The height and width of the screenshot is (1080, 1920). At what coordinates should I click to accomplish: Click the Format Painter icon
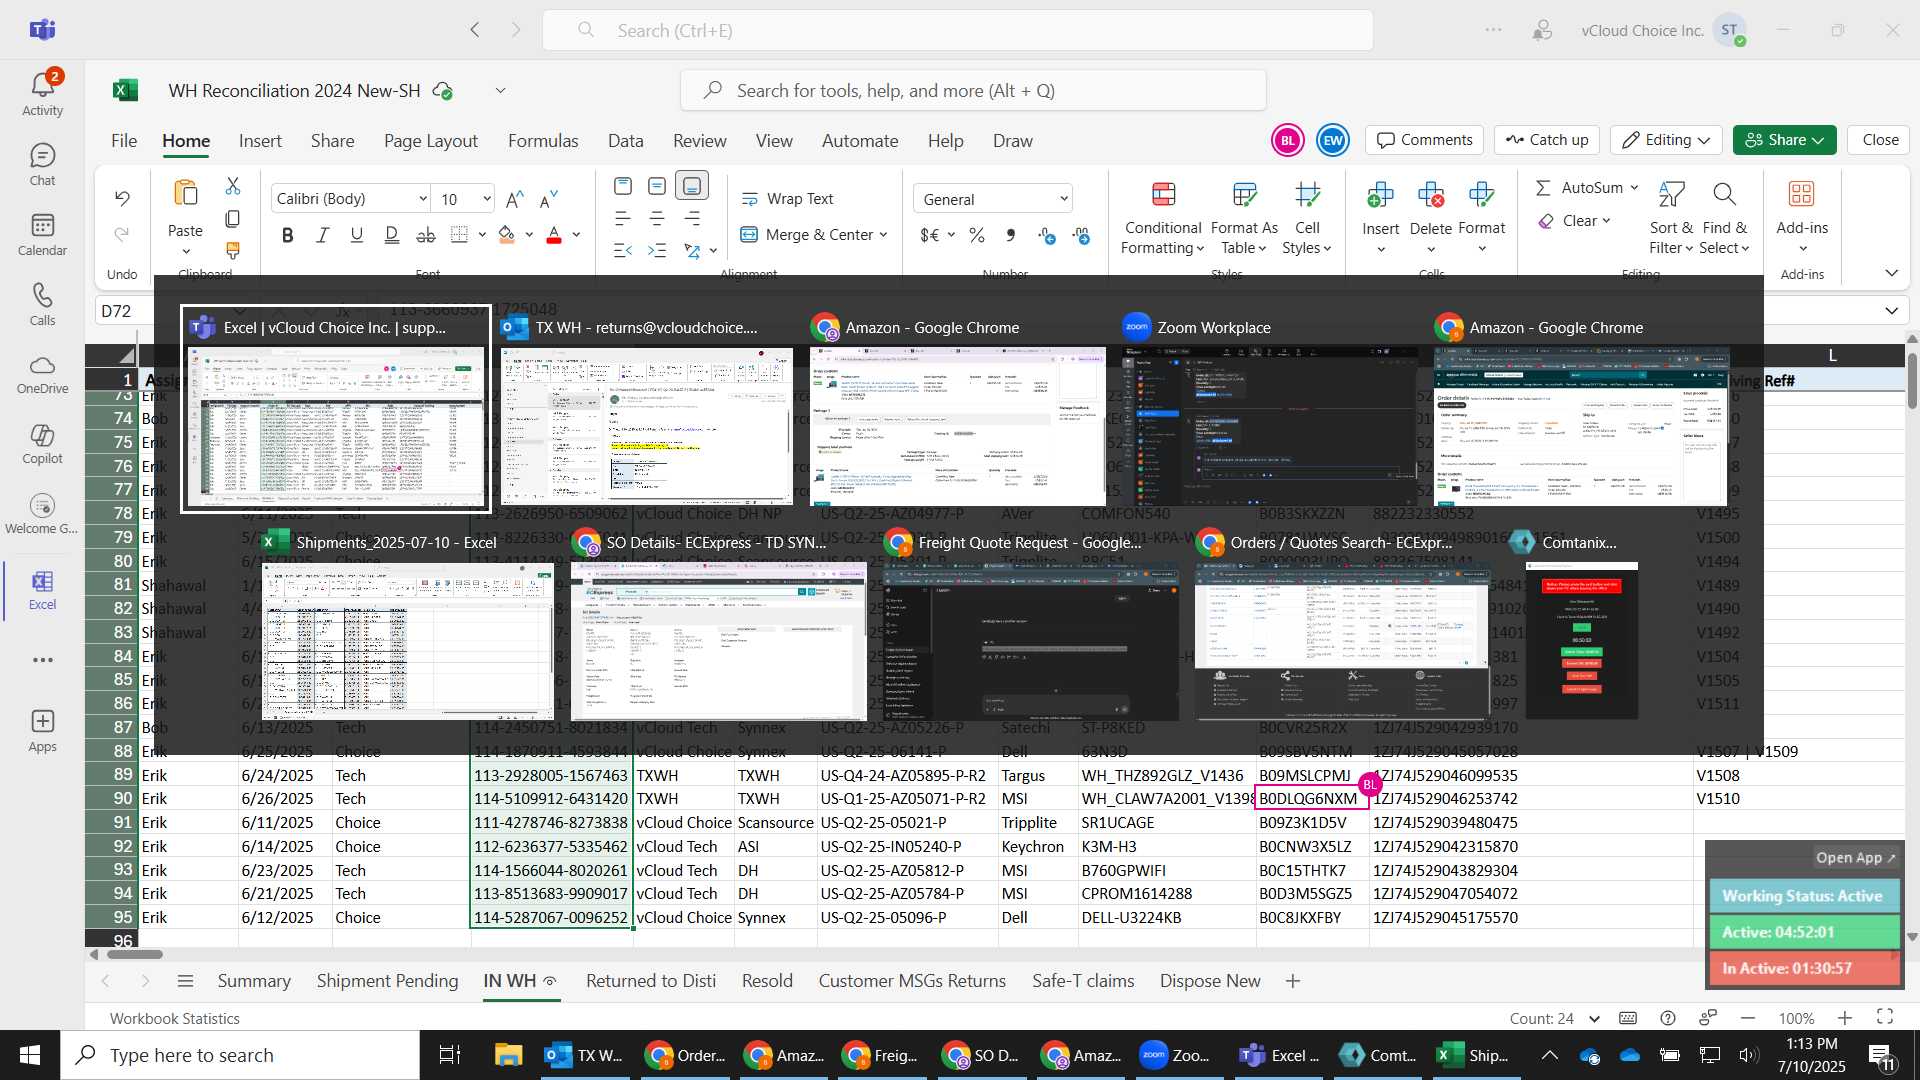233,249
